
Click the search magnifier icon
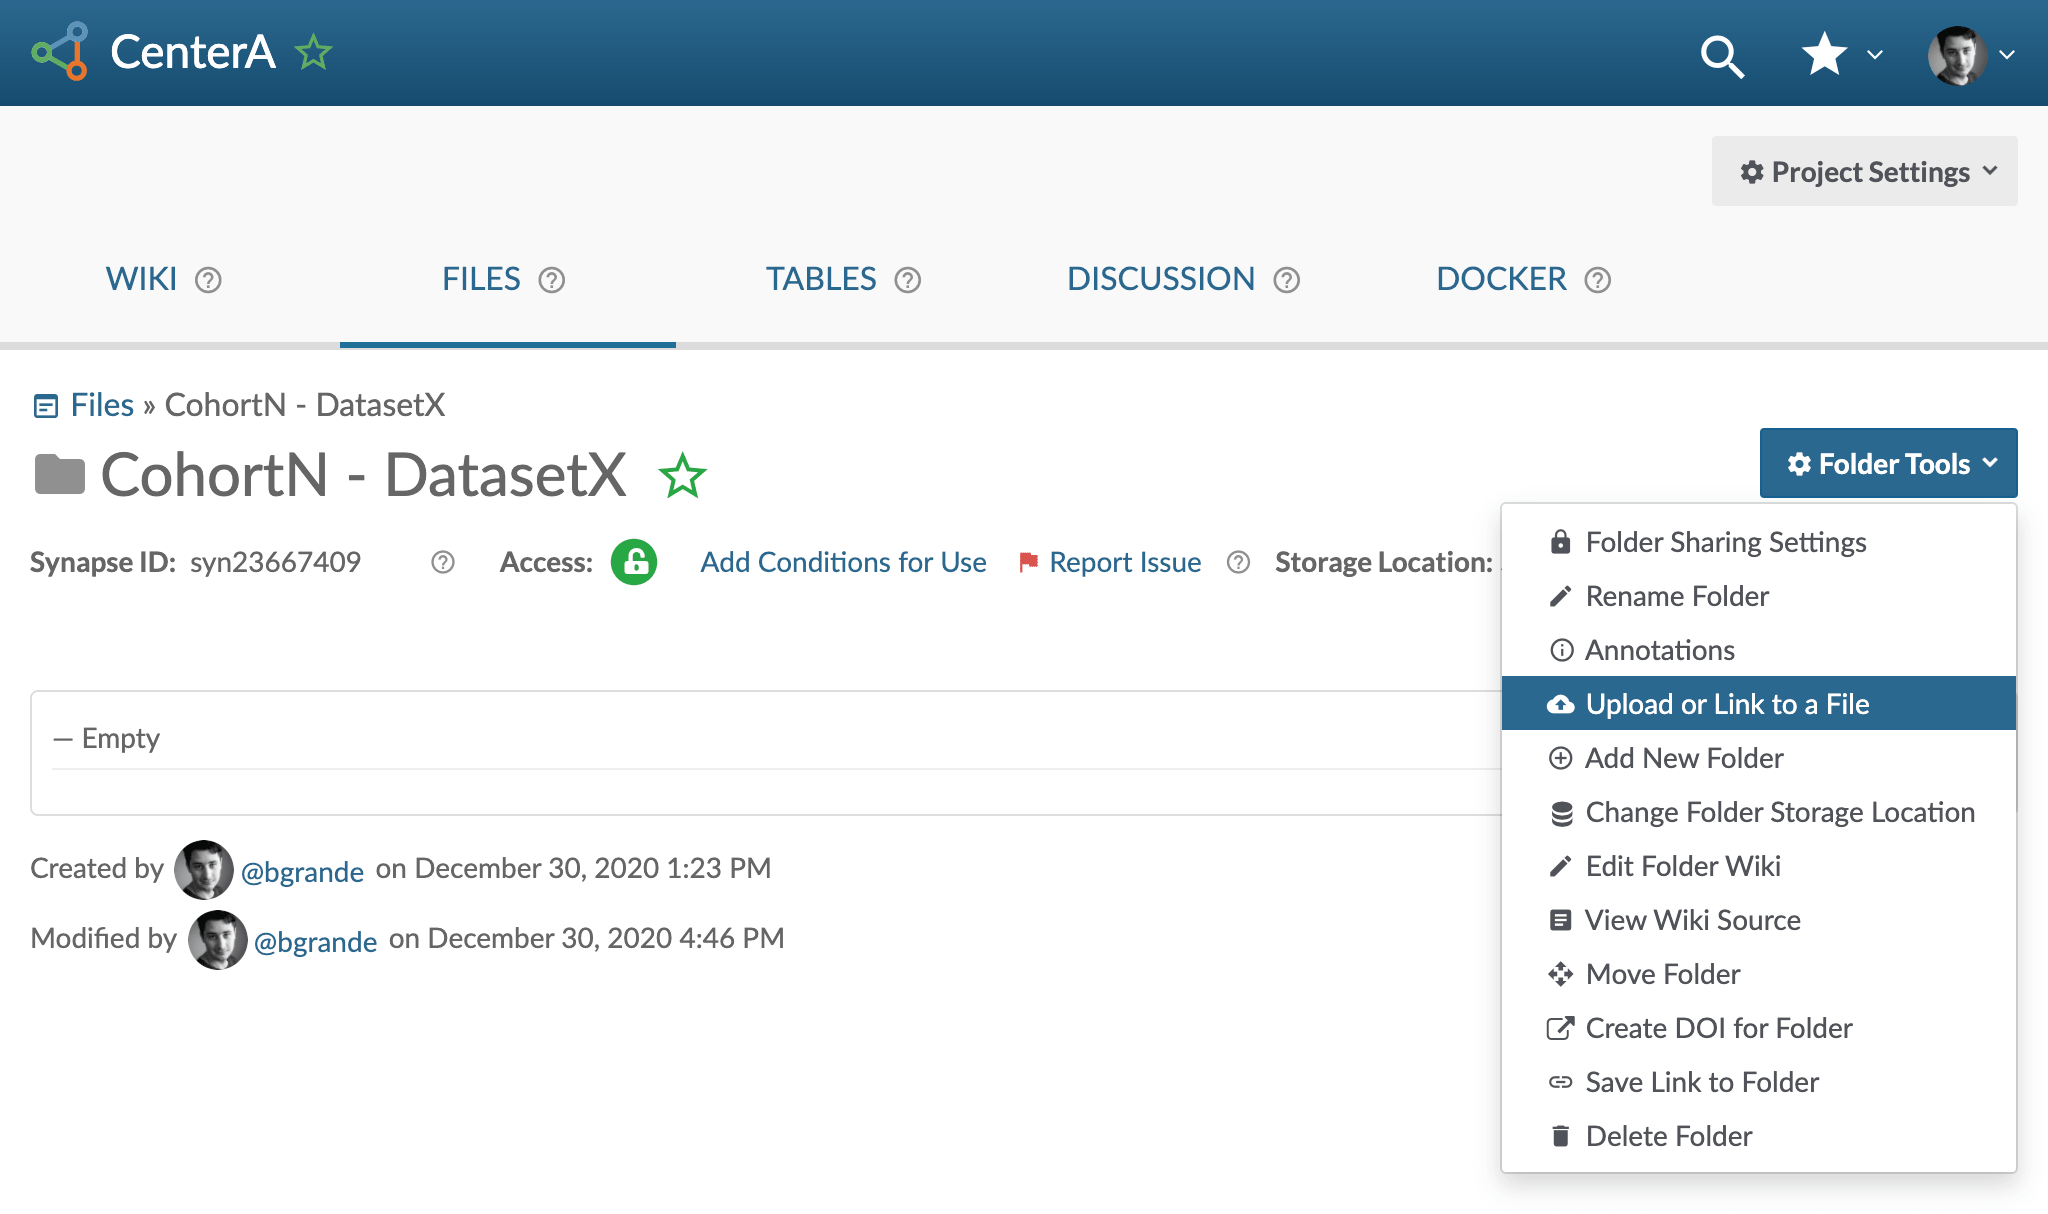(1722, 56)
